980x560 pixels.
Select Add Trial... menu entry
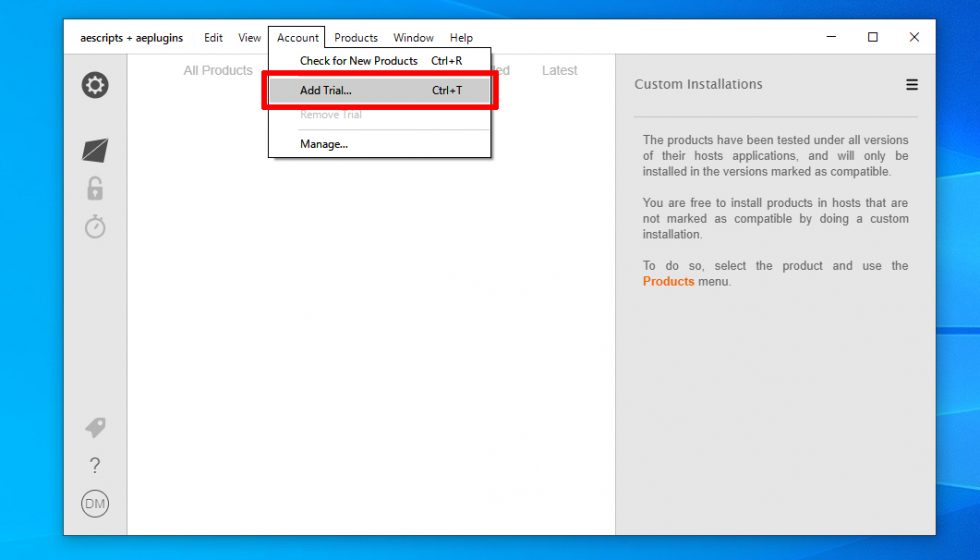[379, 90]
